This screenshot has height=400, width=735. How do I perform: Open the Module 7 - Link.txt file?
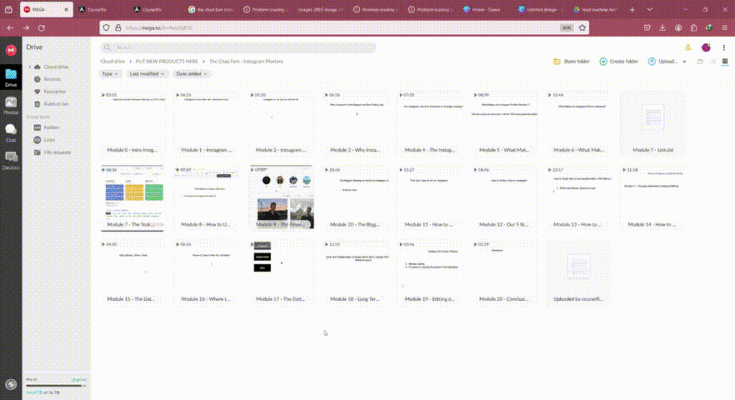click(652, 127)
